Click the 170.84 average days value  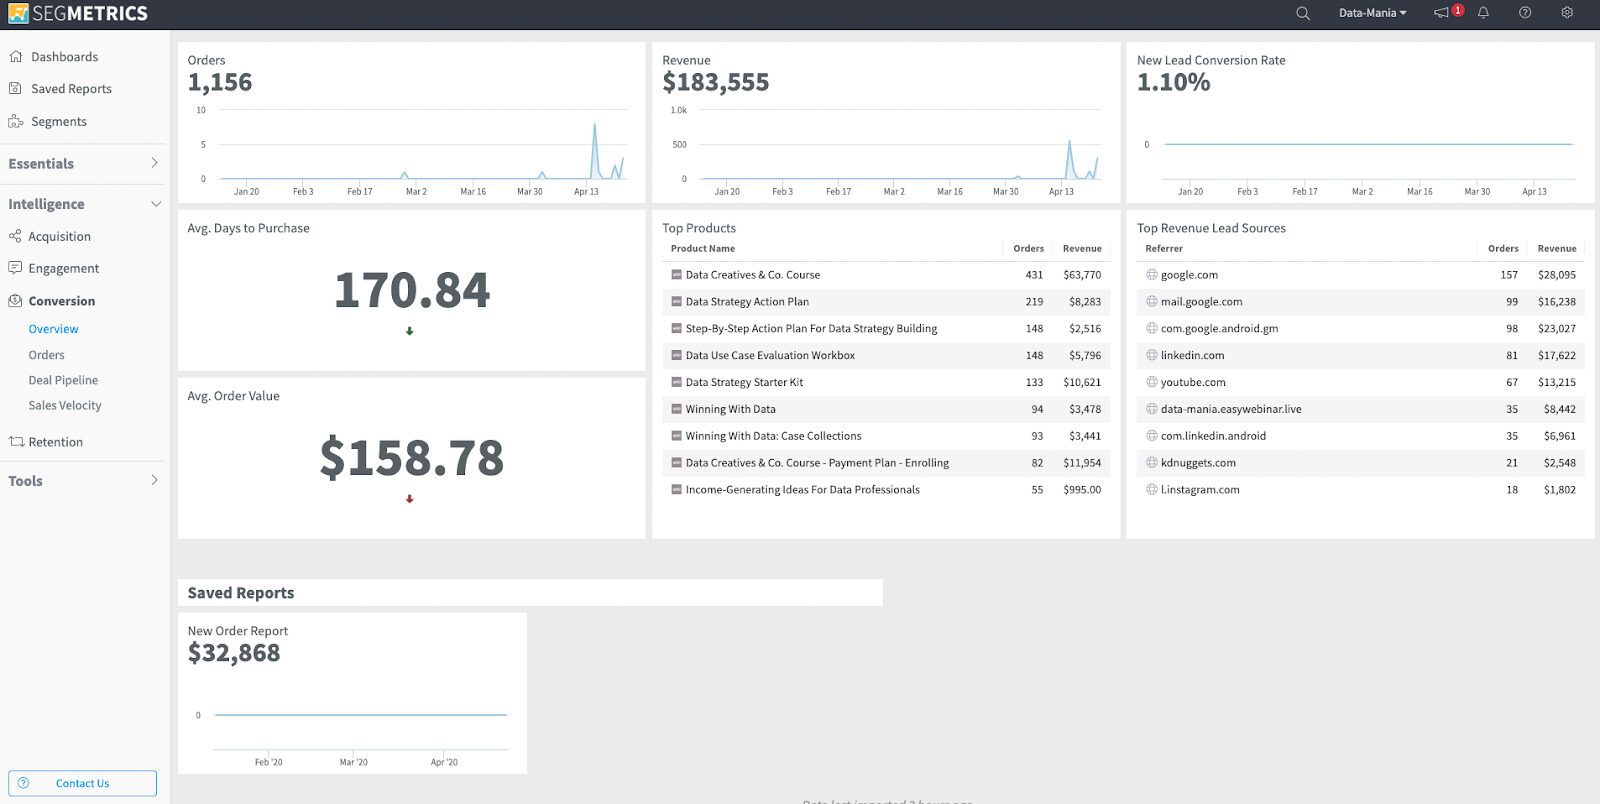411,290
